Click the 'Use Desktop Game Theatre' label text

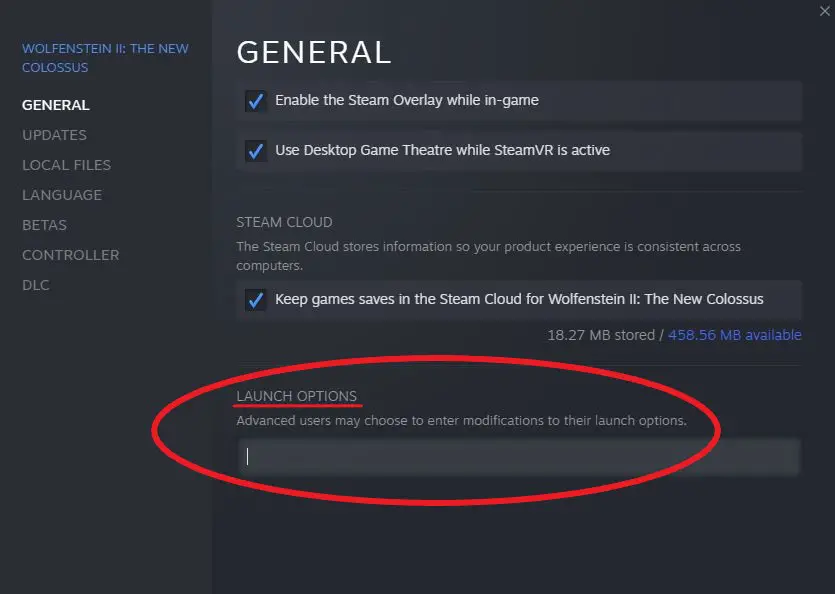[x=443, y=150]
